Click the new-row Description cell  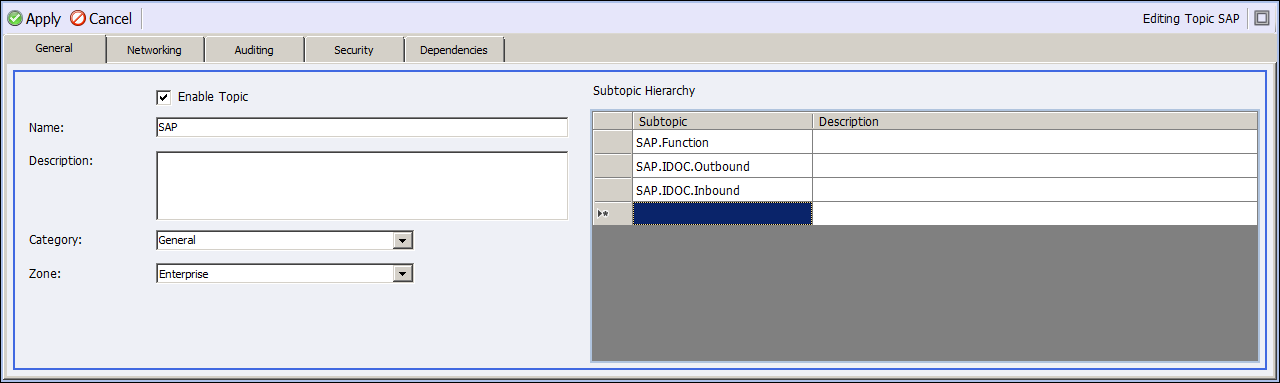tap(1035, 213)
